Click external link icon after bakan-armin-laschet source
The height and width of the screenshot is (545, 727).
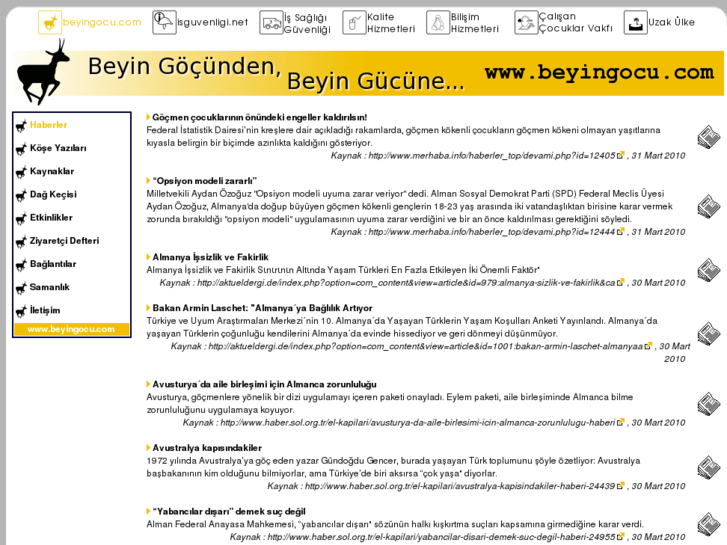(648, 346)
